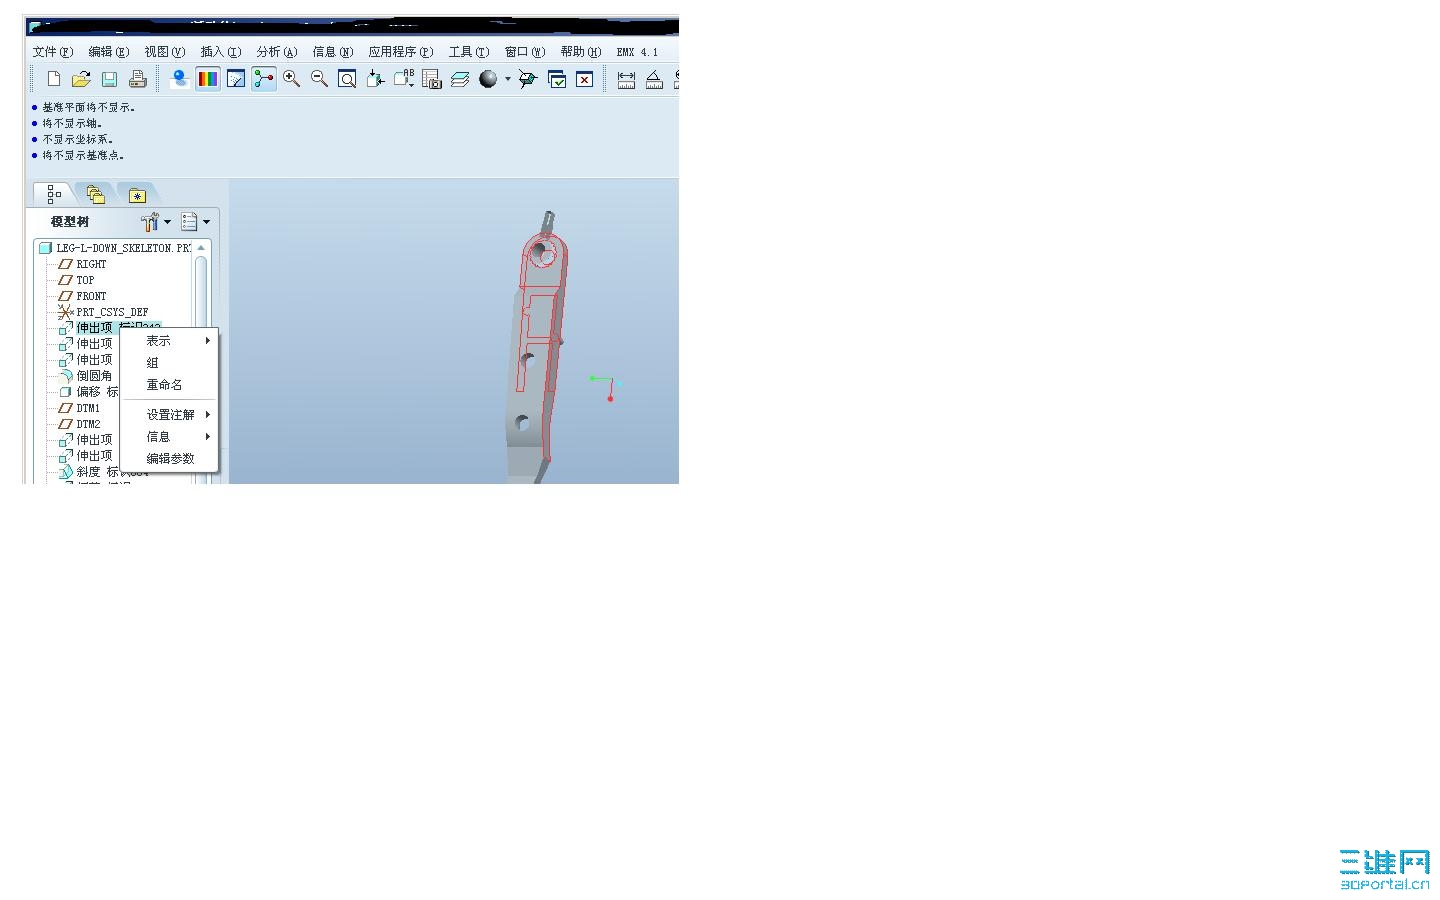Select the FRONT datum plane
Viewport: 1440px width, 900px height.
(83, 296)
